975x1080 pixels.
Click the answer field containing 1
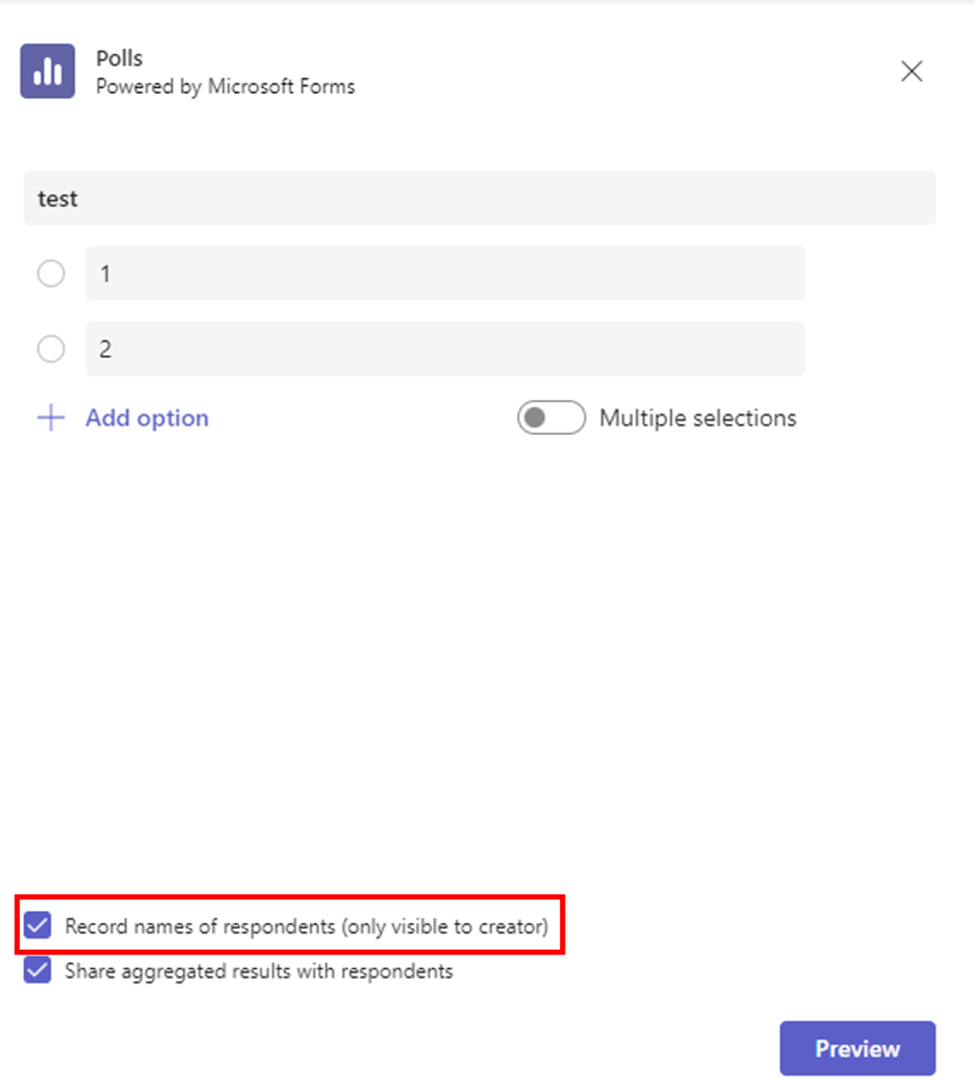445,272
